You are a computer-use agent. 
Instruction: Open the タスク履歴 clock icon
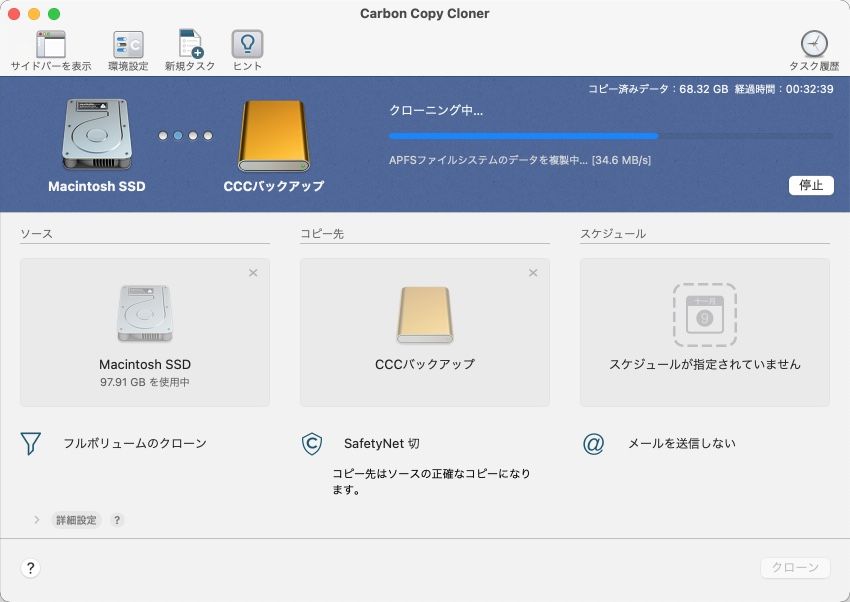coord(814,44)
